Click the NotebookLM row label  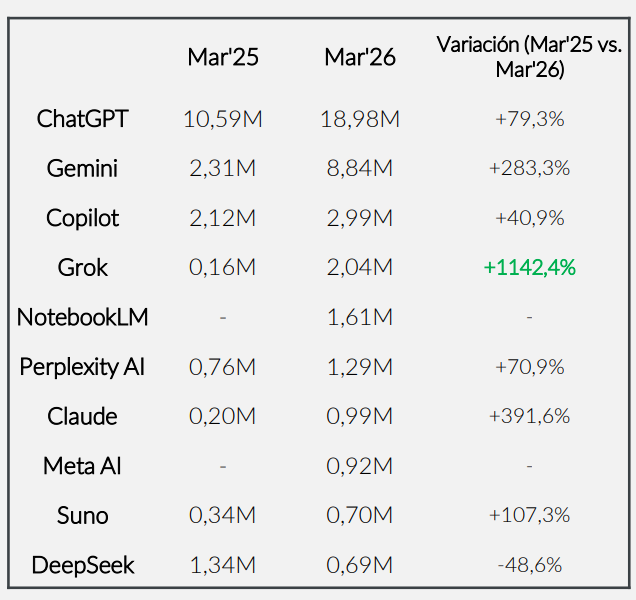click(82, 317)
